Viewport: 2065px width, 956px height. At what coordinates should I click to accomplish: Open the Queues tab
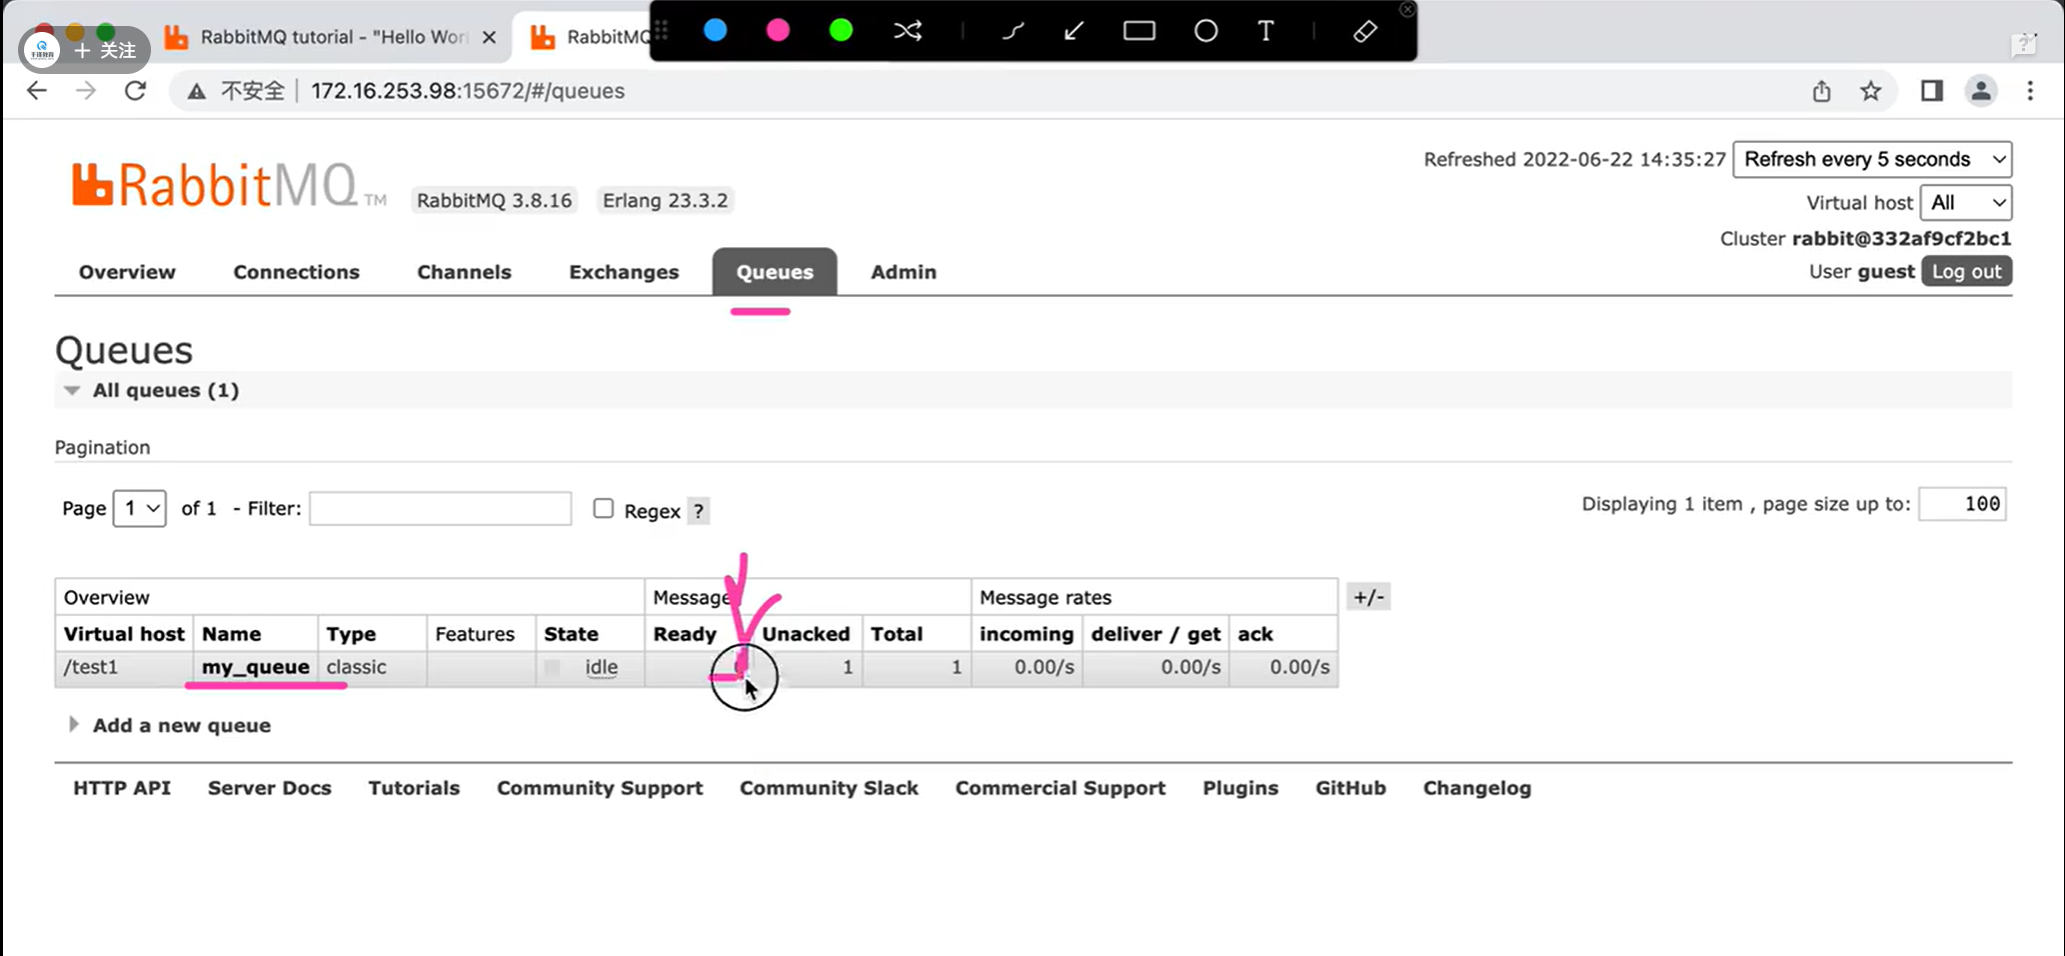coord(775,272)
